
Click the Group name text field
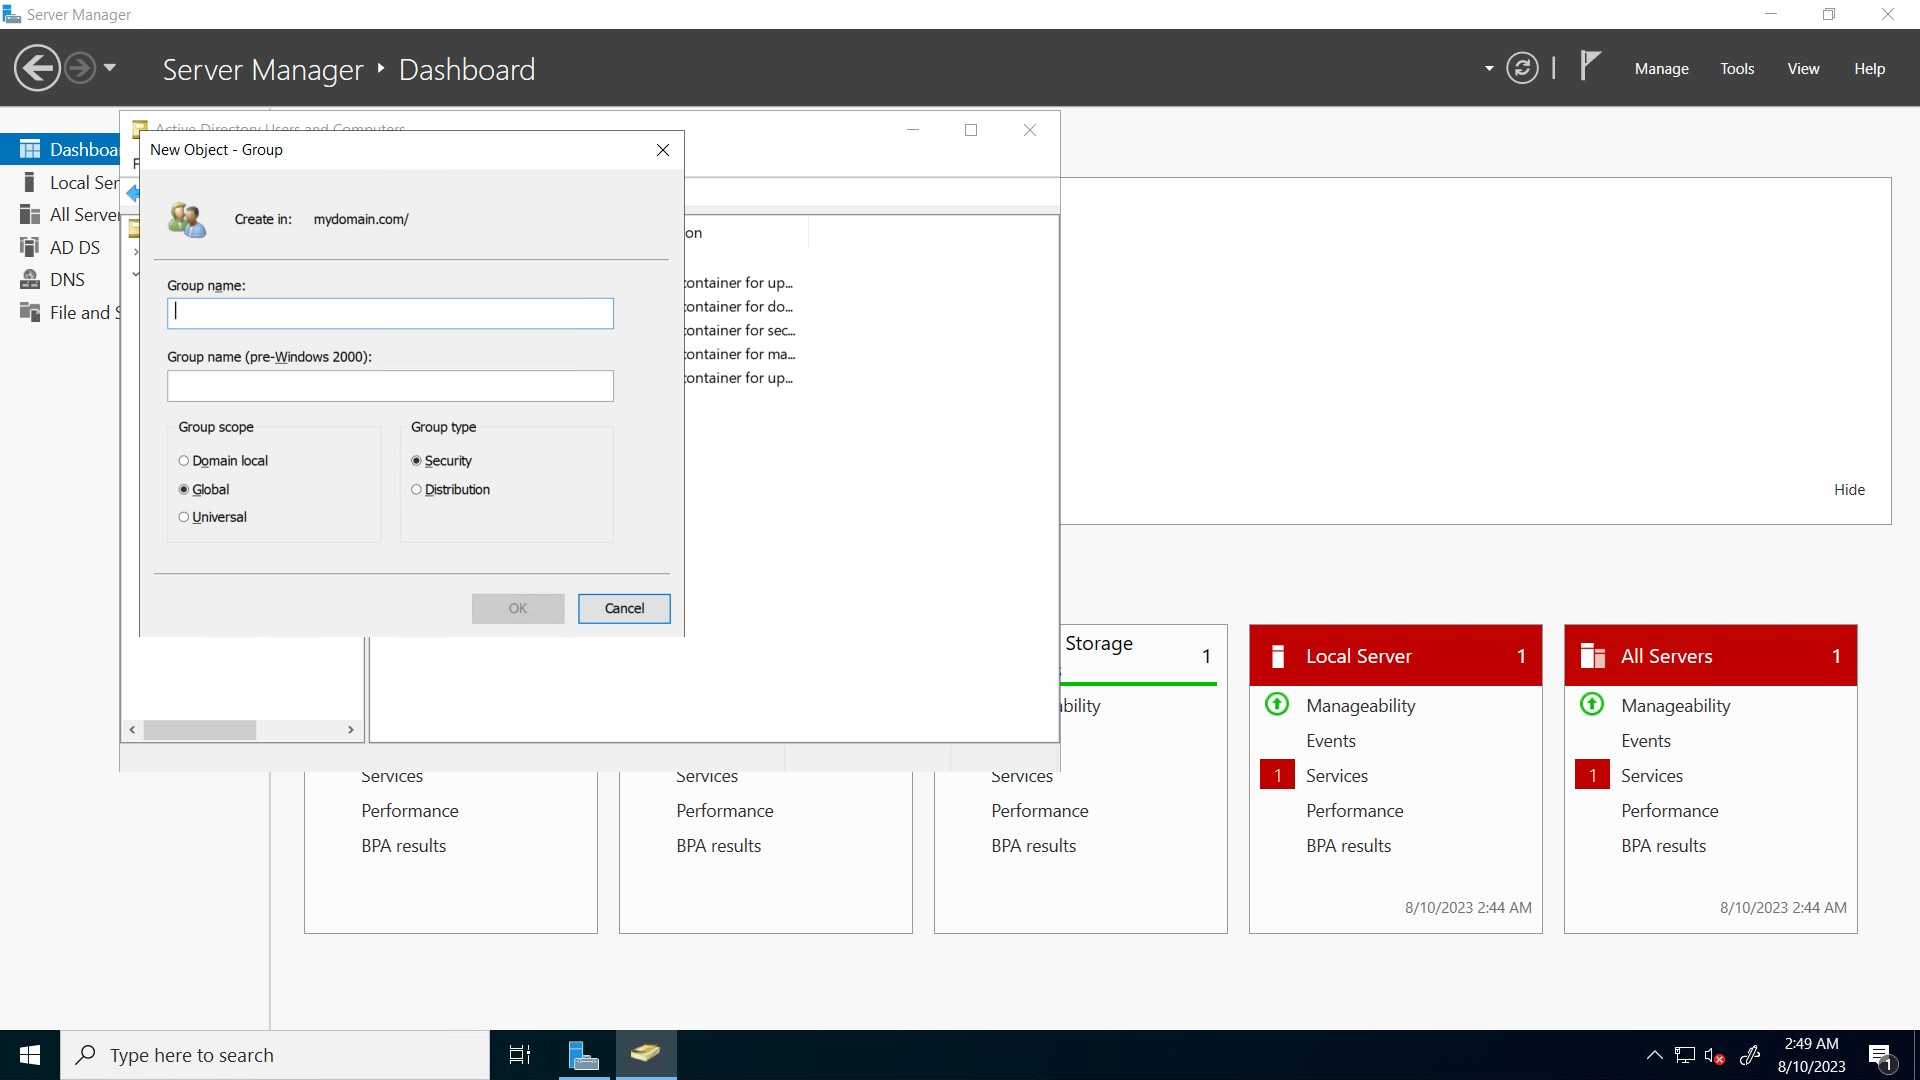tap(390, 313)
